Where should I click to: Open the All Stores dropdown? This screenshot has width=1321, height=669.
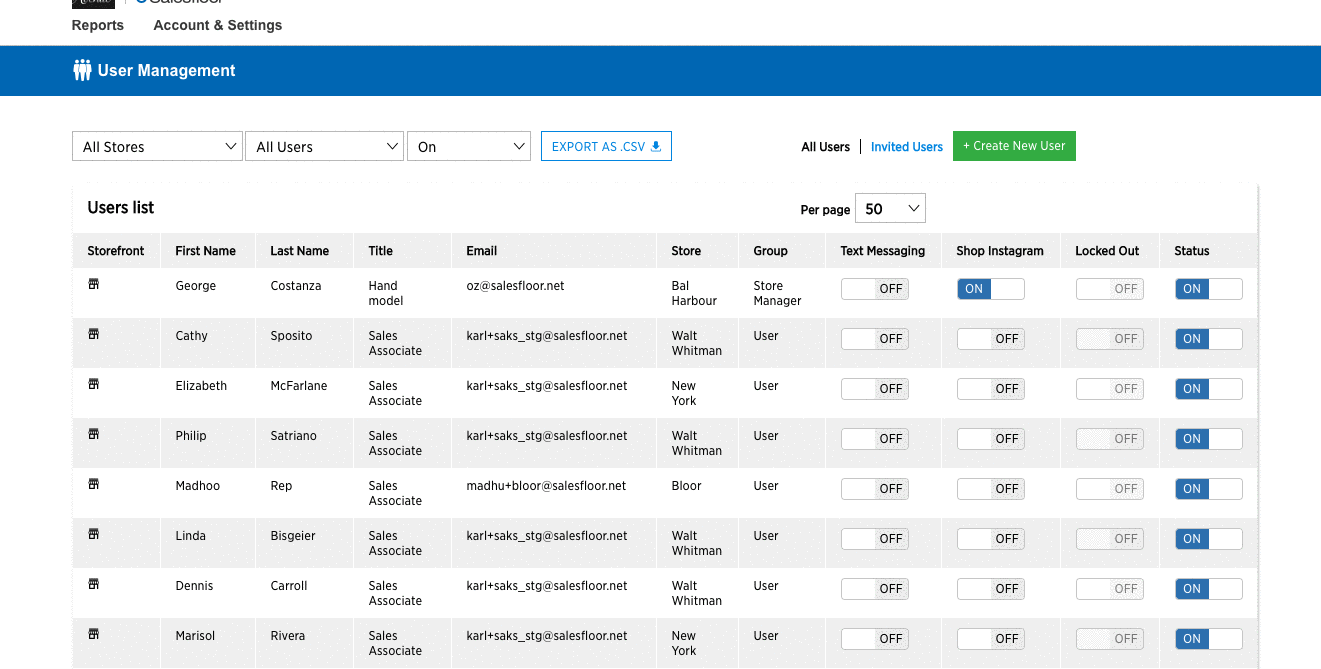(x=158, y=147)
